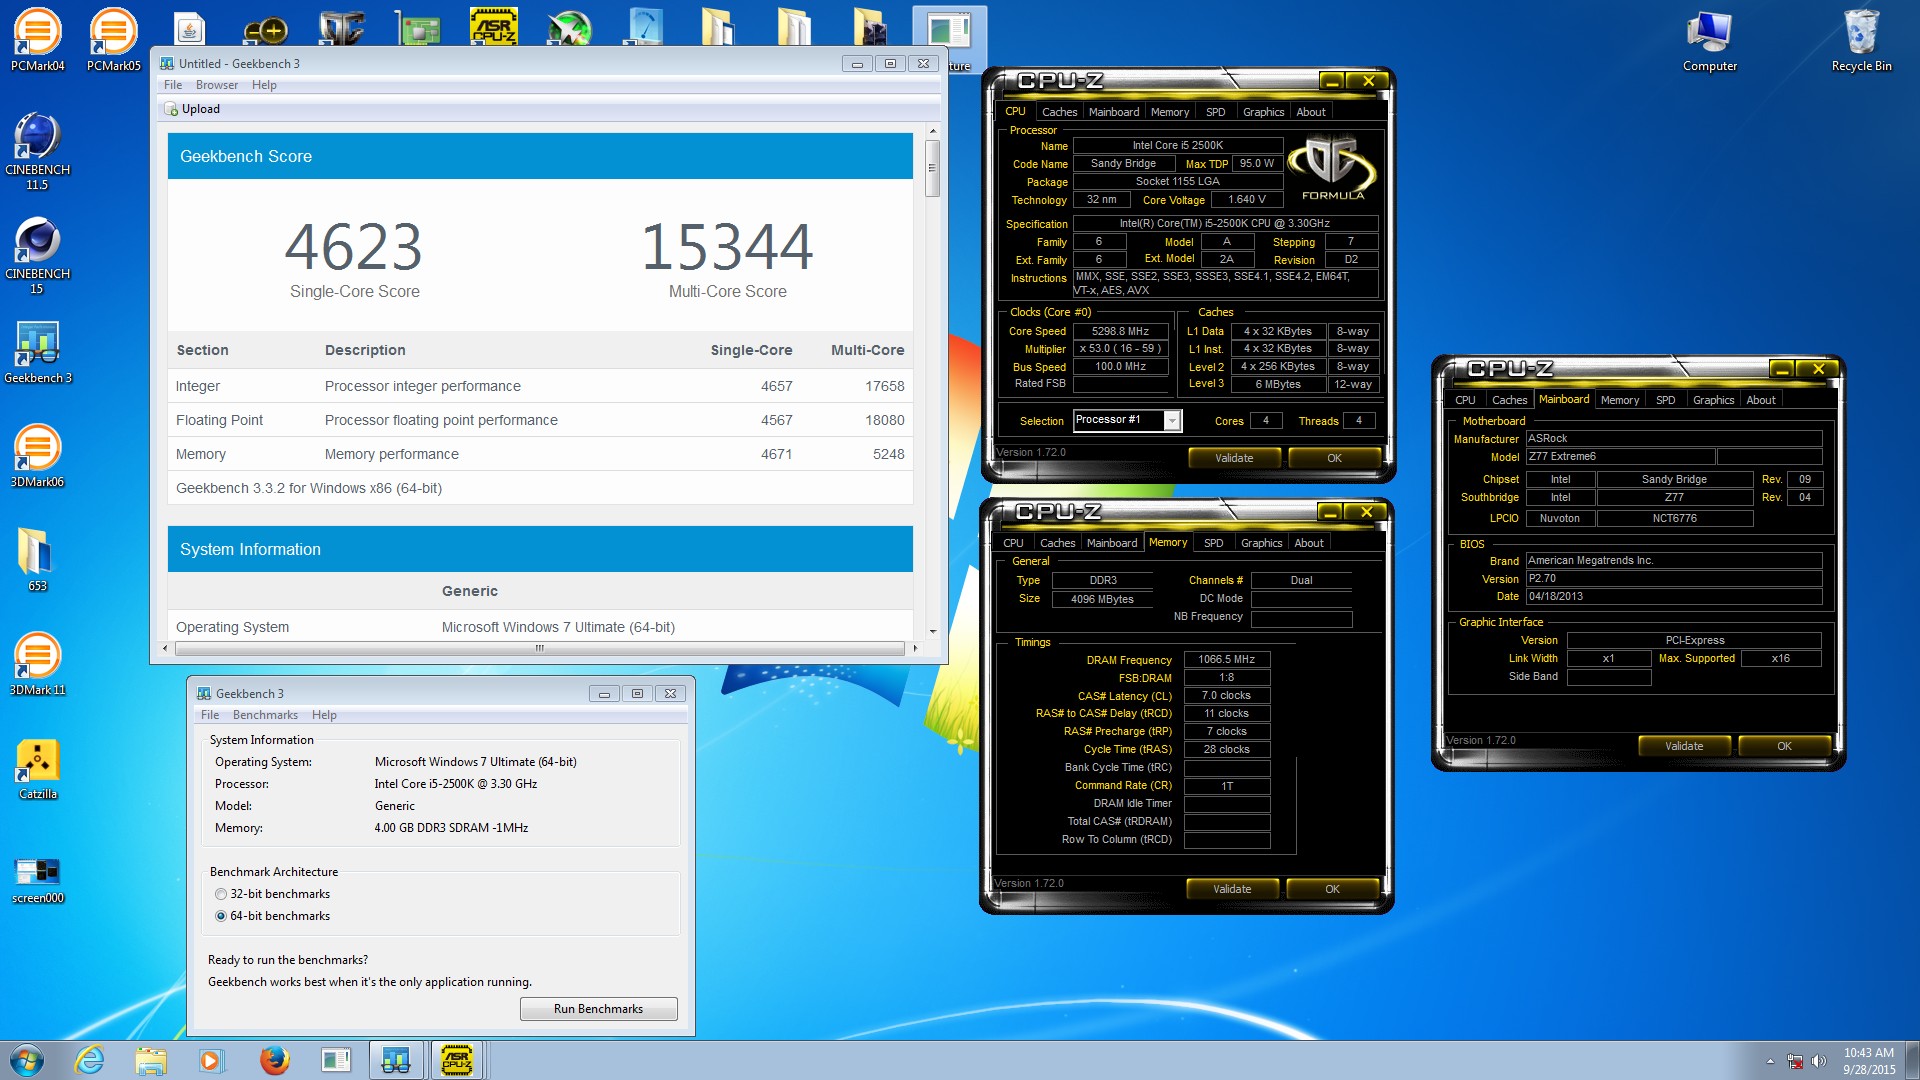Show hidden system tray icons
The width and height of the screenshot is (1920, 1080).
(x=1770, y=1061)
